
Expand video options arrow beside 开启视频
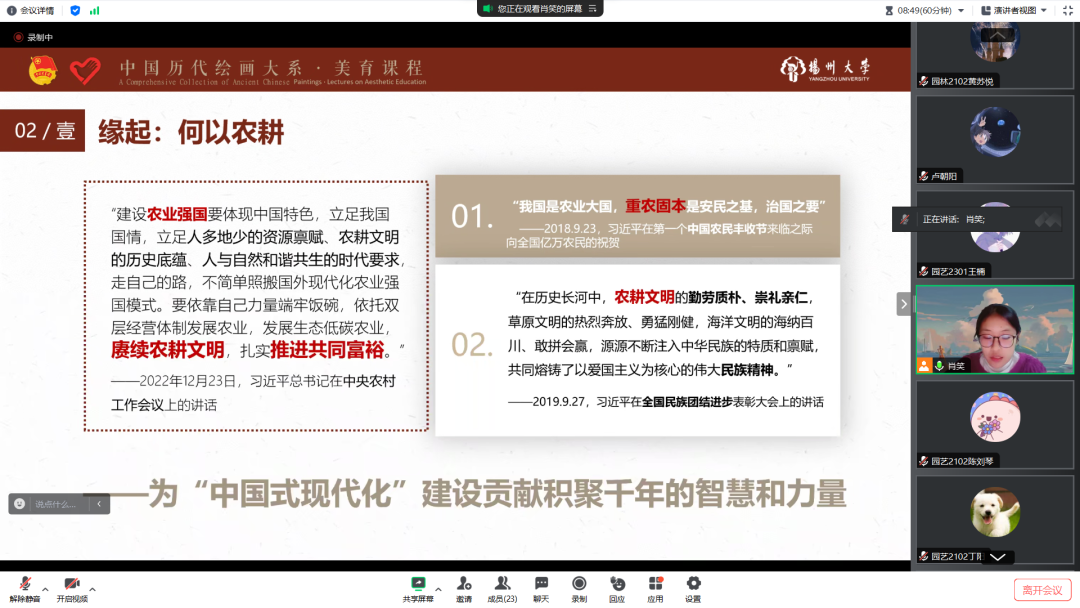click(x=93, y=588)
